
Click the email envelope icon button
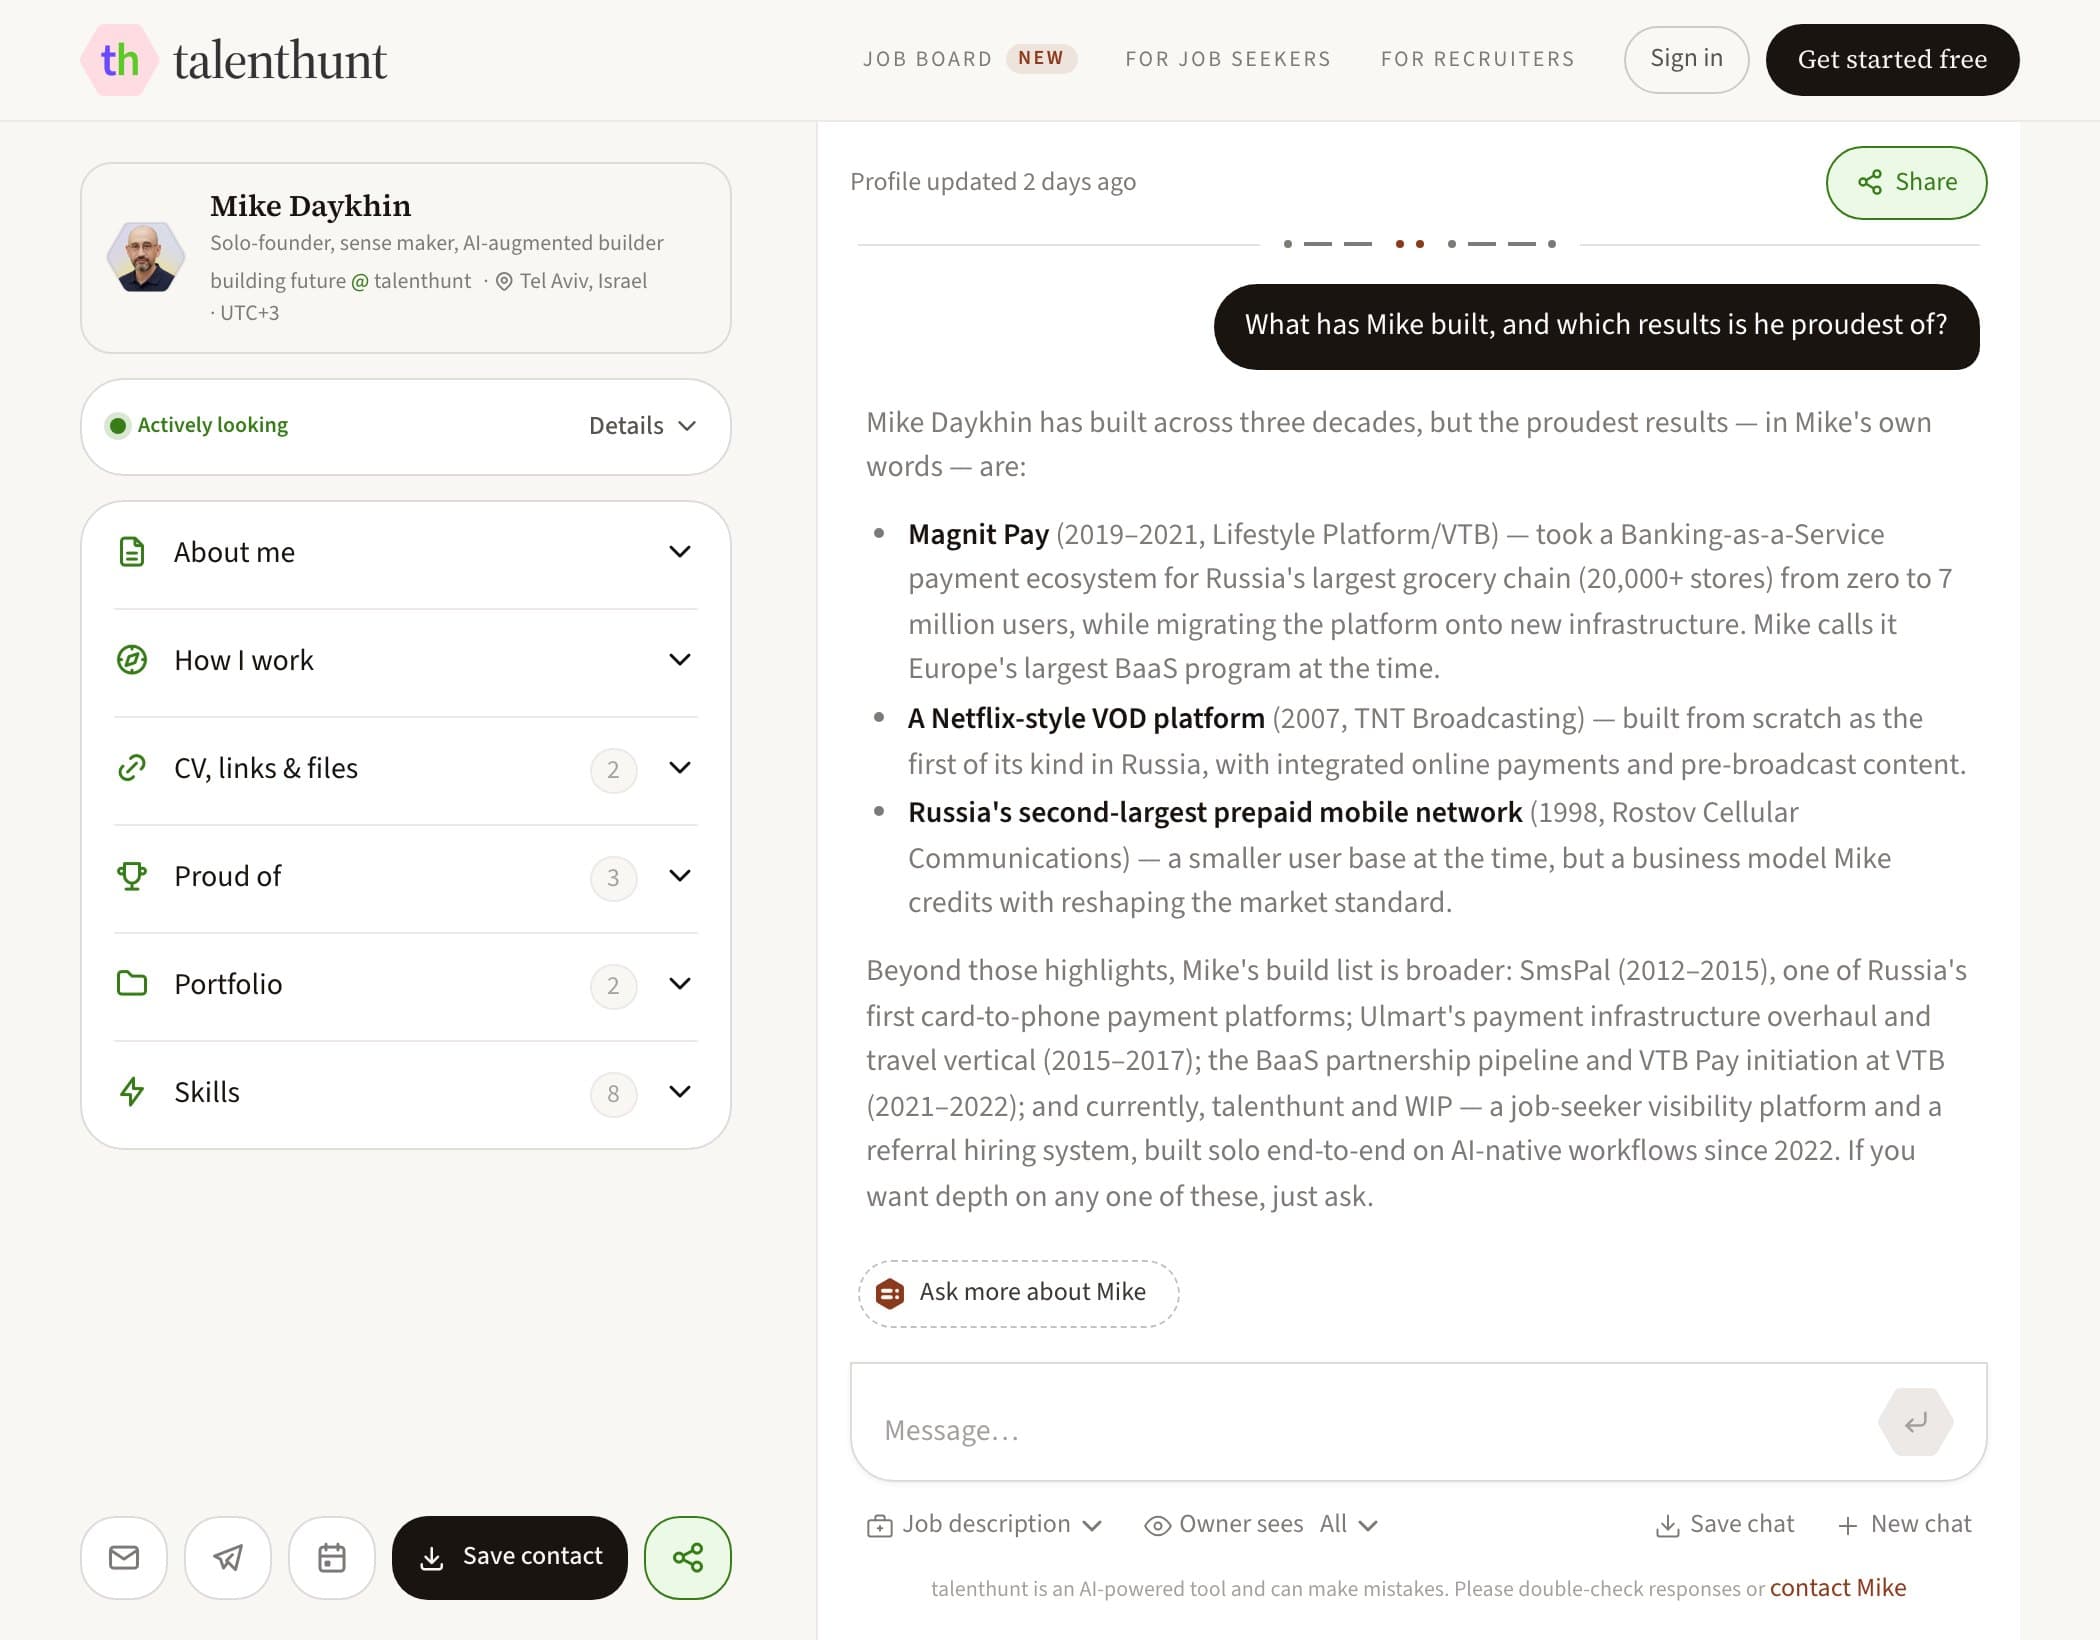(124, 1557)
